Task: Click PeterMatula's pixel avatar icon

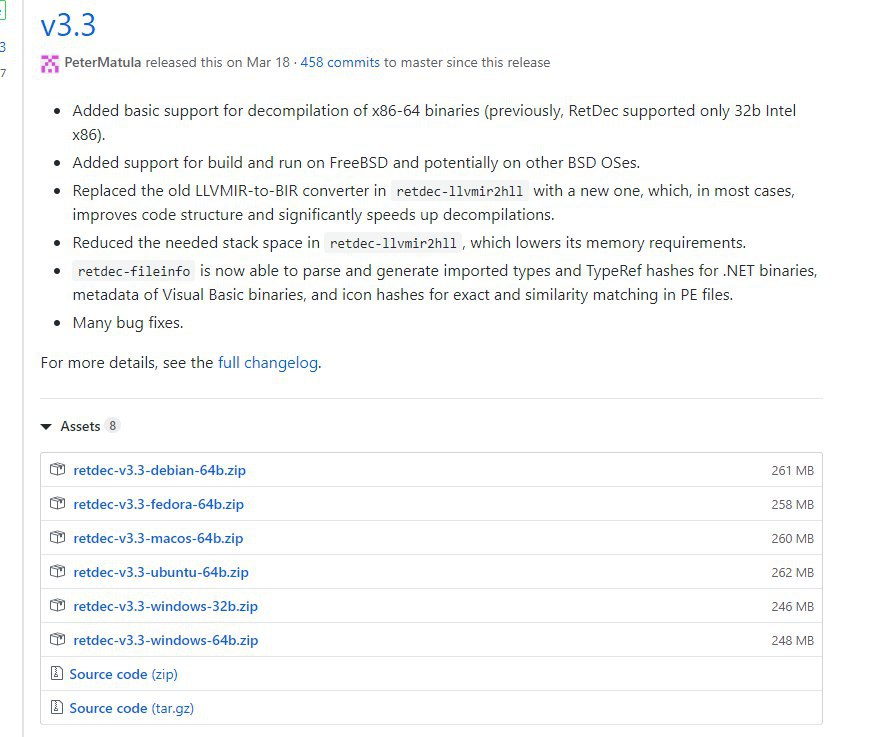Action: point(50,63)
